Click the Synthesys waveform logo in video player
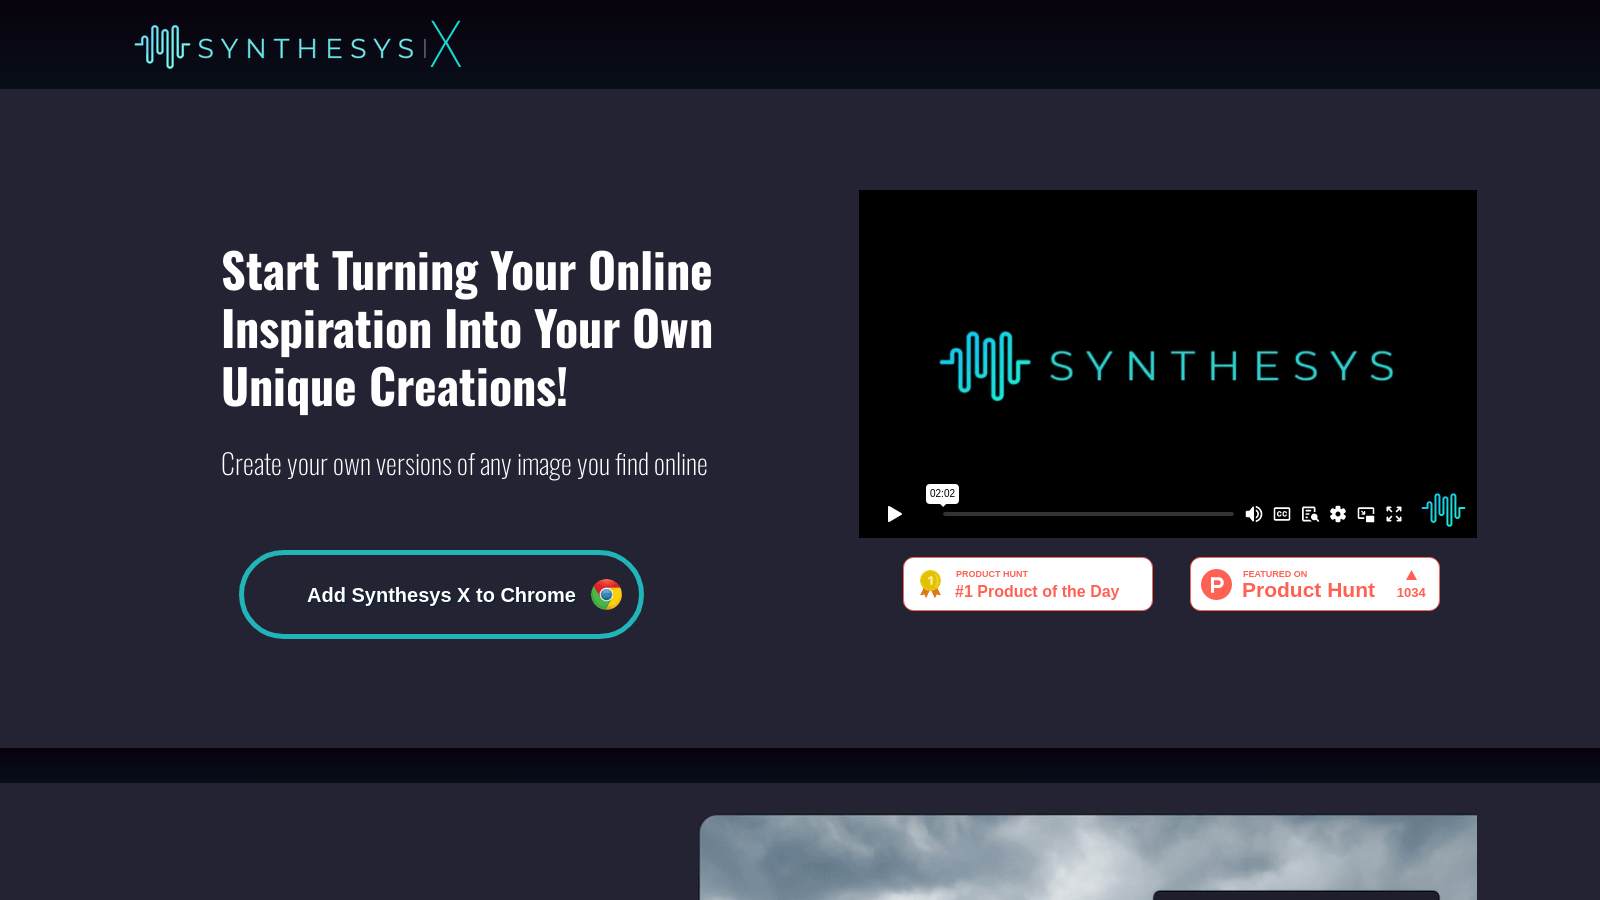1600x900 pixels. 1443,509
